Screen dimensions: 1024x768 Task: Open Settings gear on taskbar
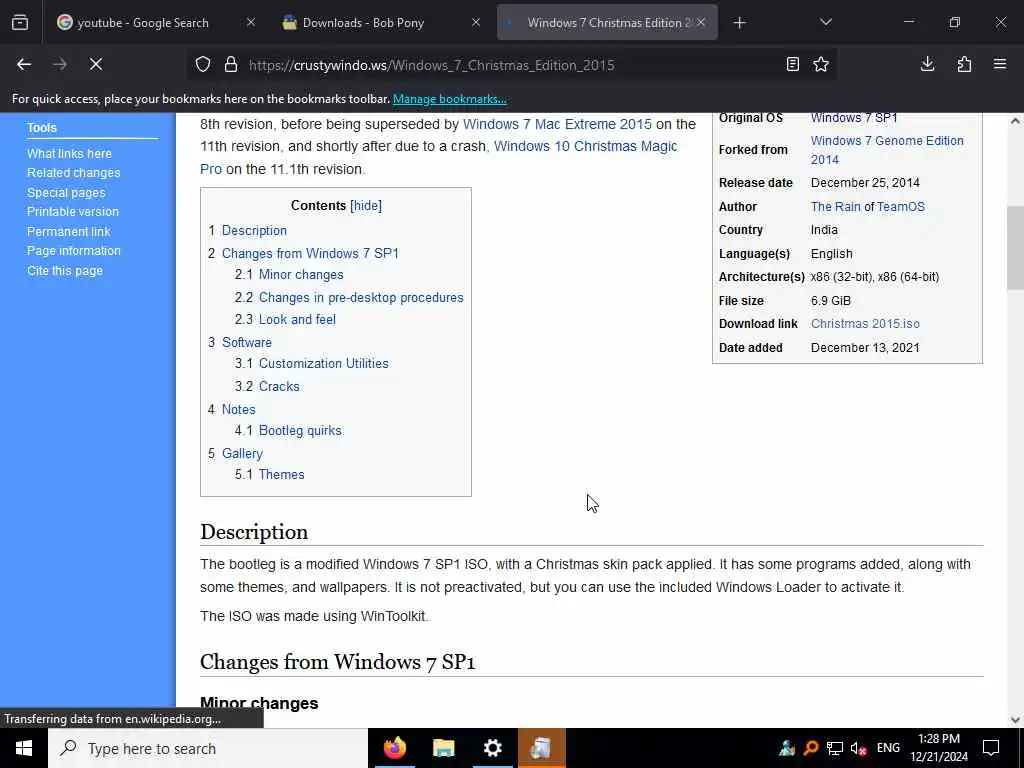click(x=492, y=748)
